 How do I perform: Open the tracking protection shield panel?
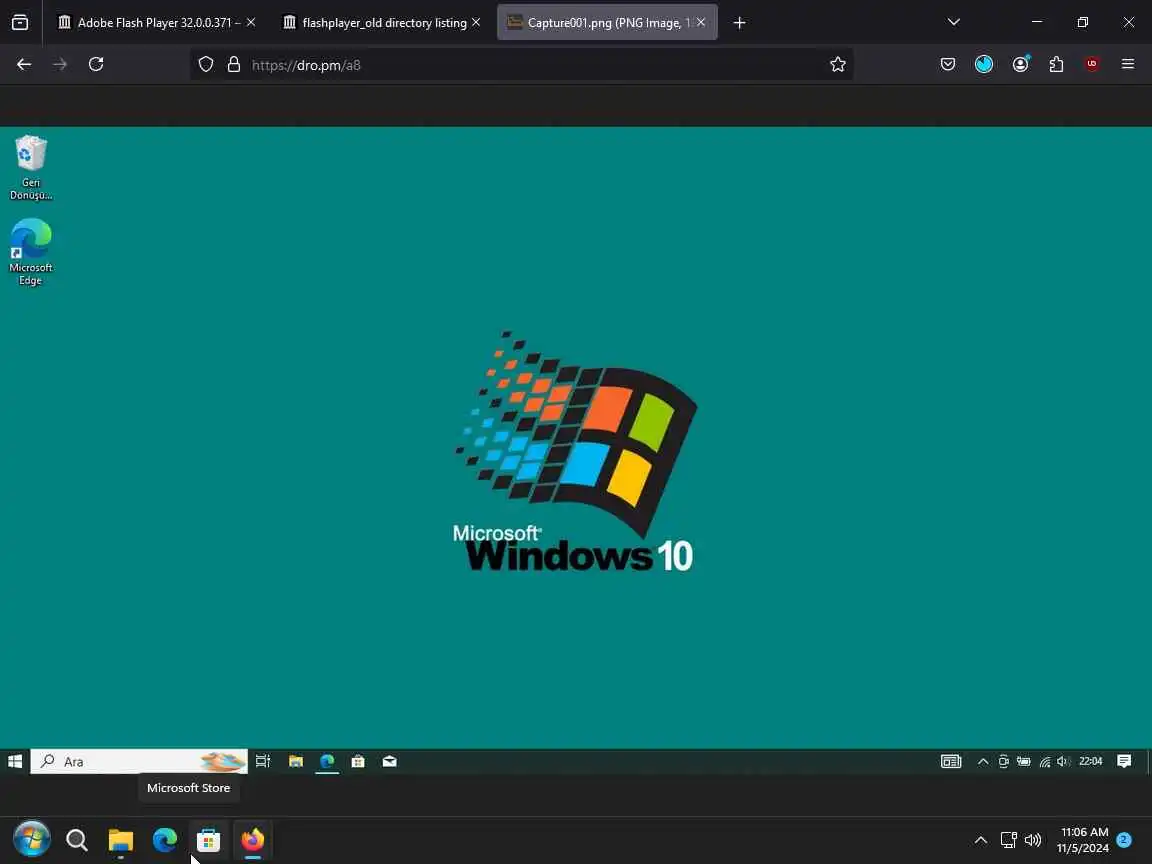click(206, 65)
